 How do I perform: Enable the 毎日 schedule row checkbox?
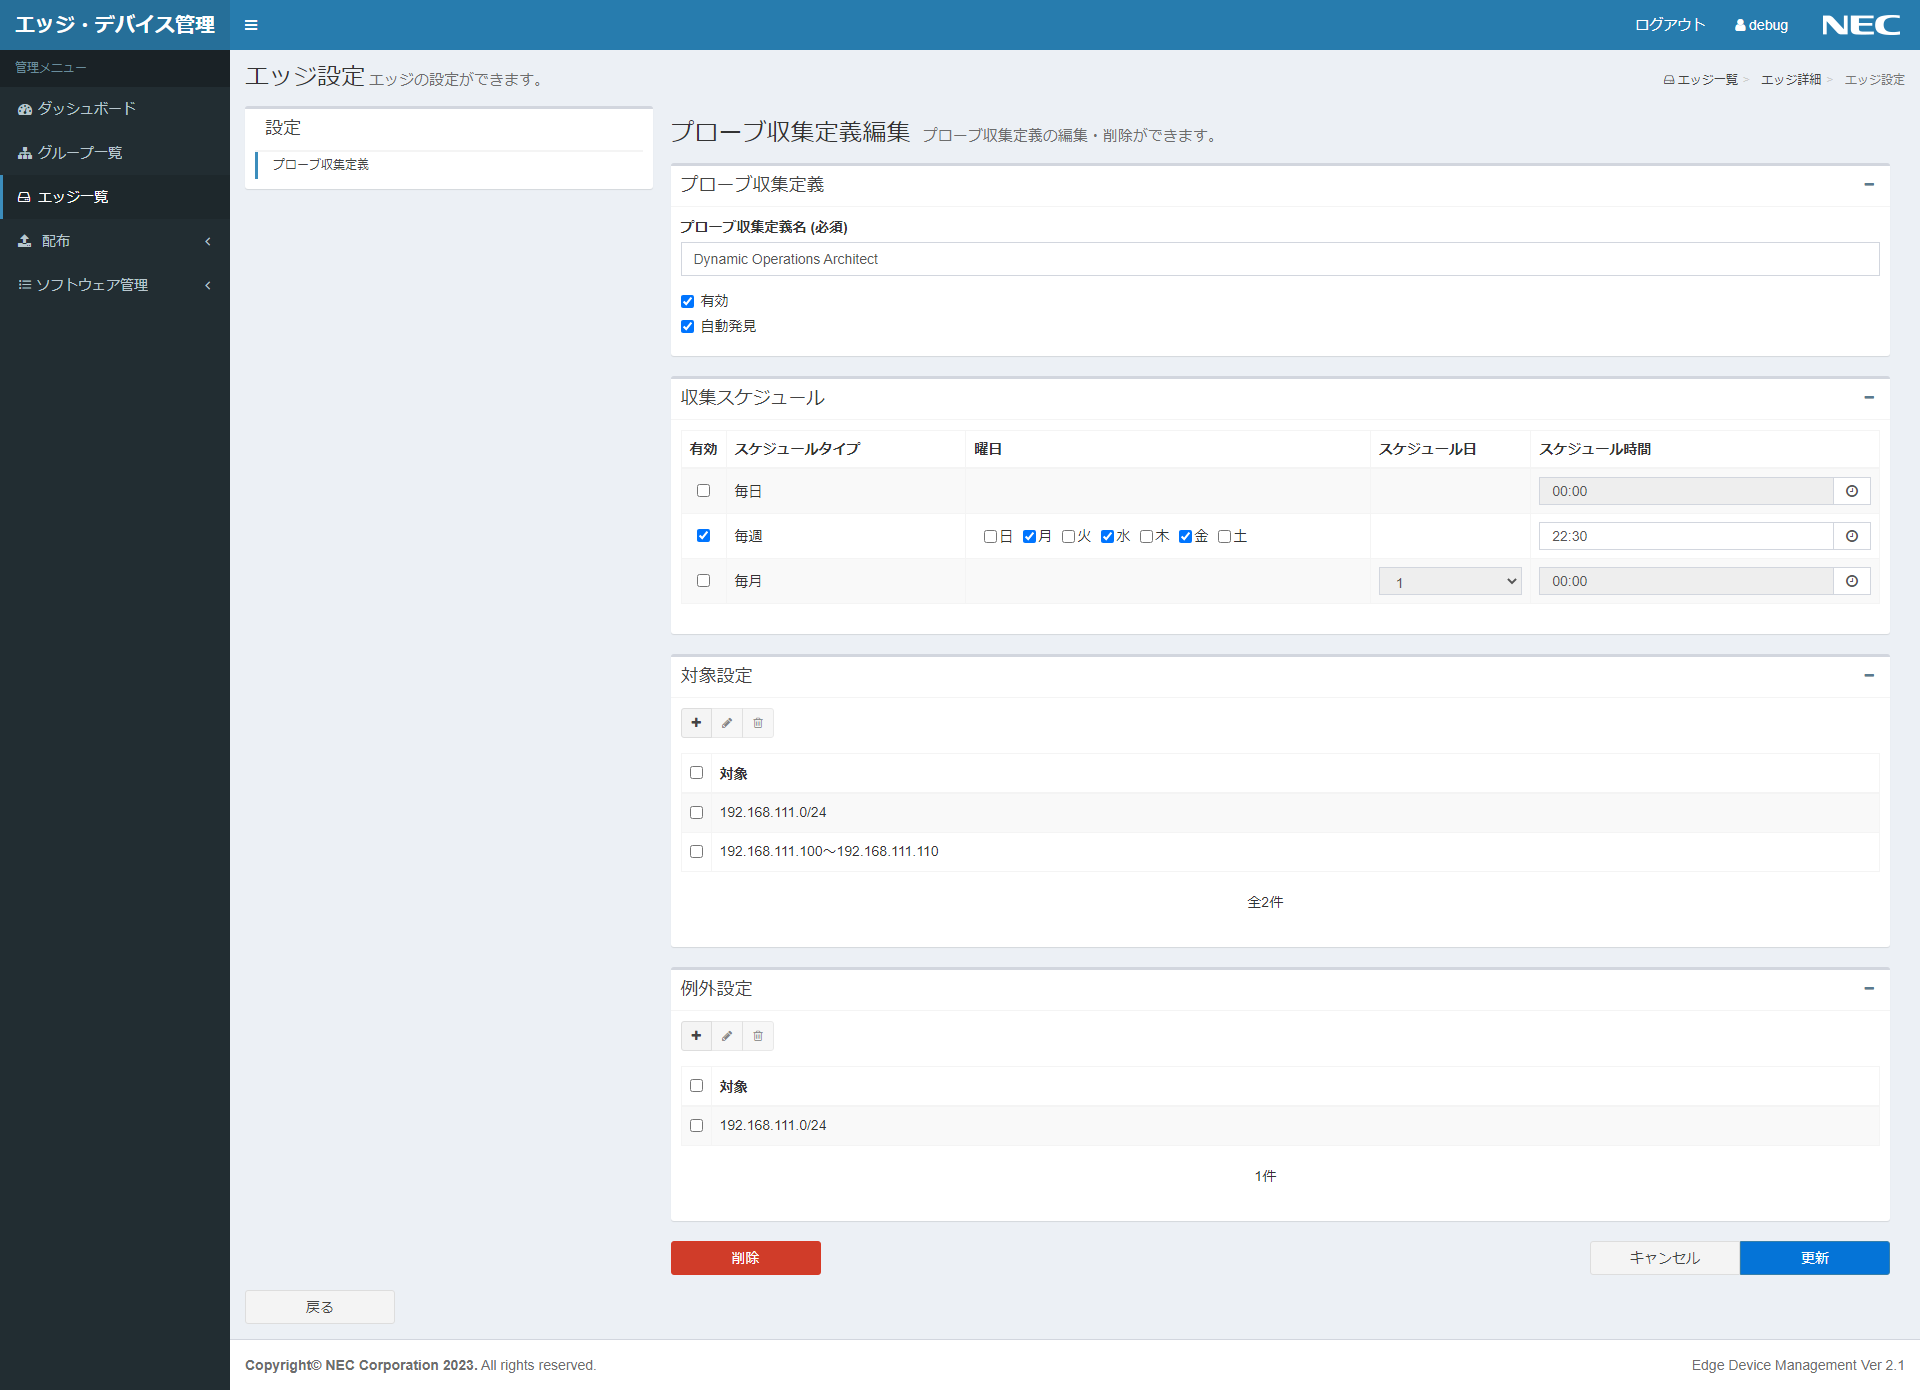point(703,490)
